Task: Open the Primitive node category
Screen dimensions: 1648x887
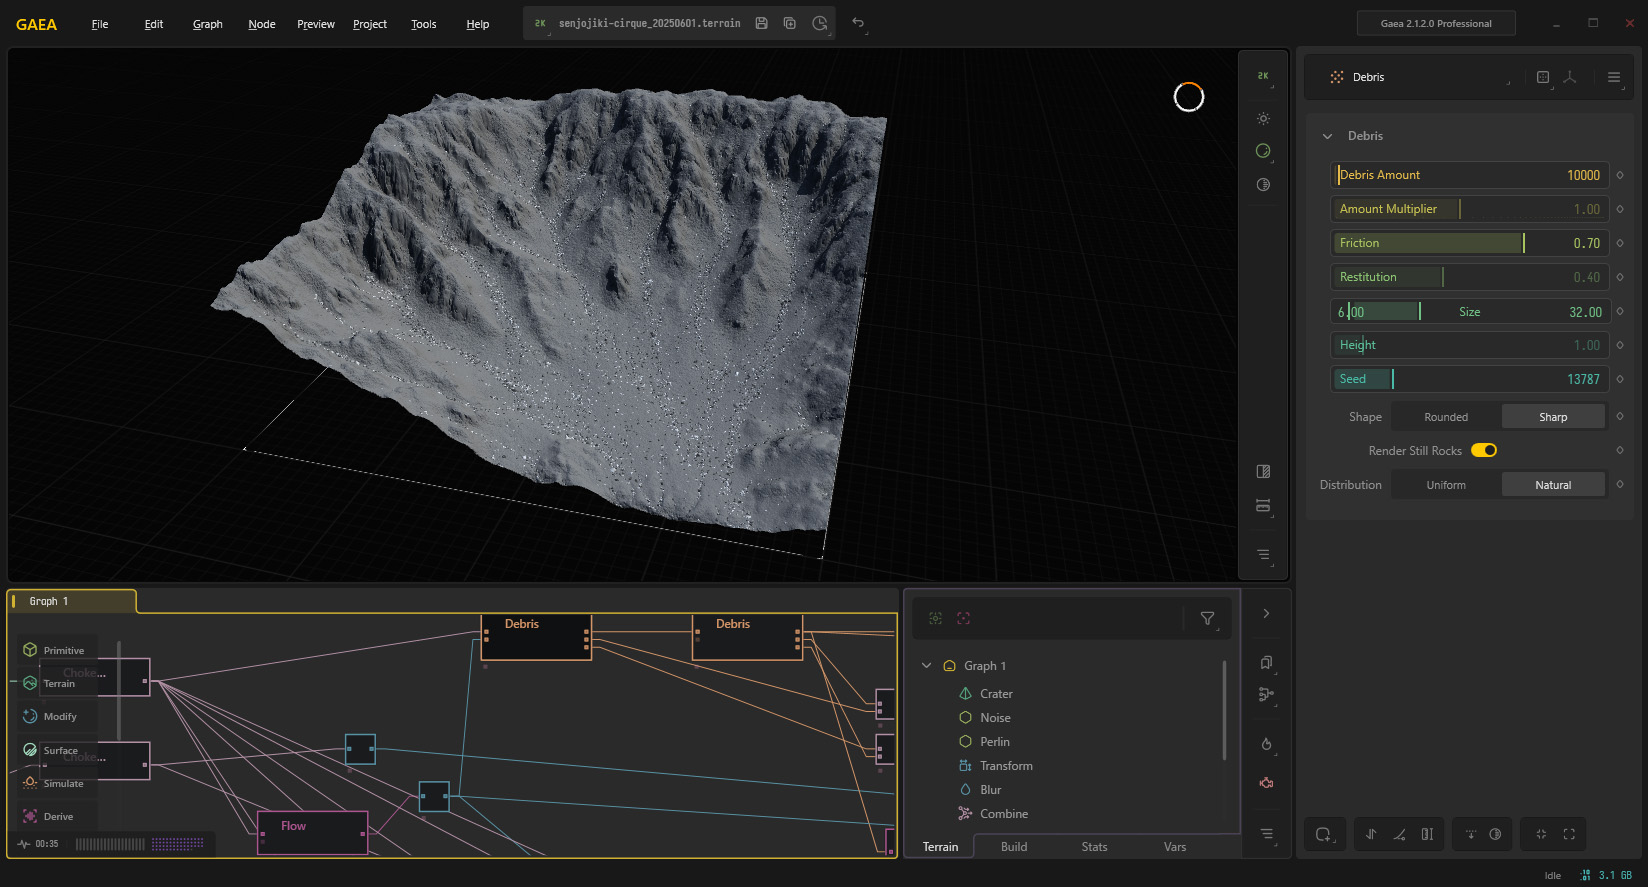Action: coord(57,650)
